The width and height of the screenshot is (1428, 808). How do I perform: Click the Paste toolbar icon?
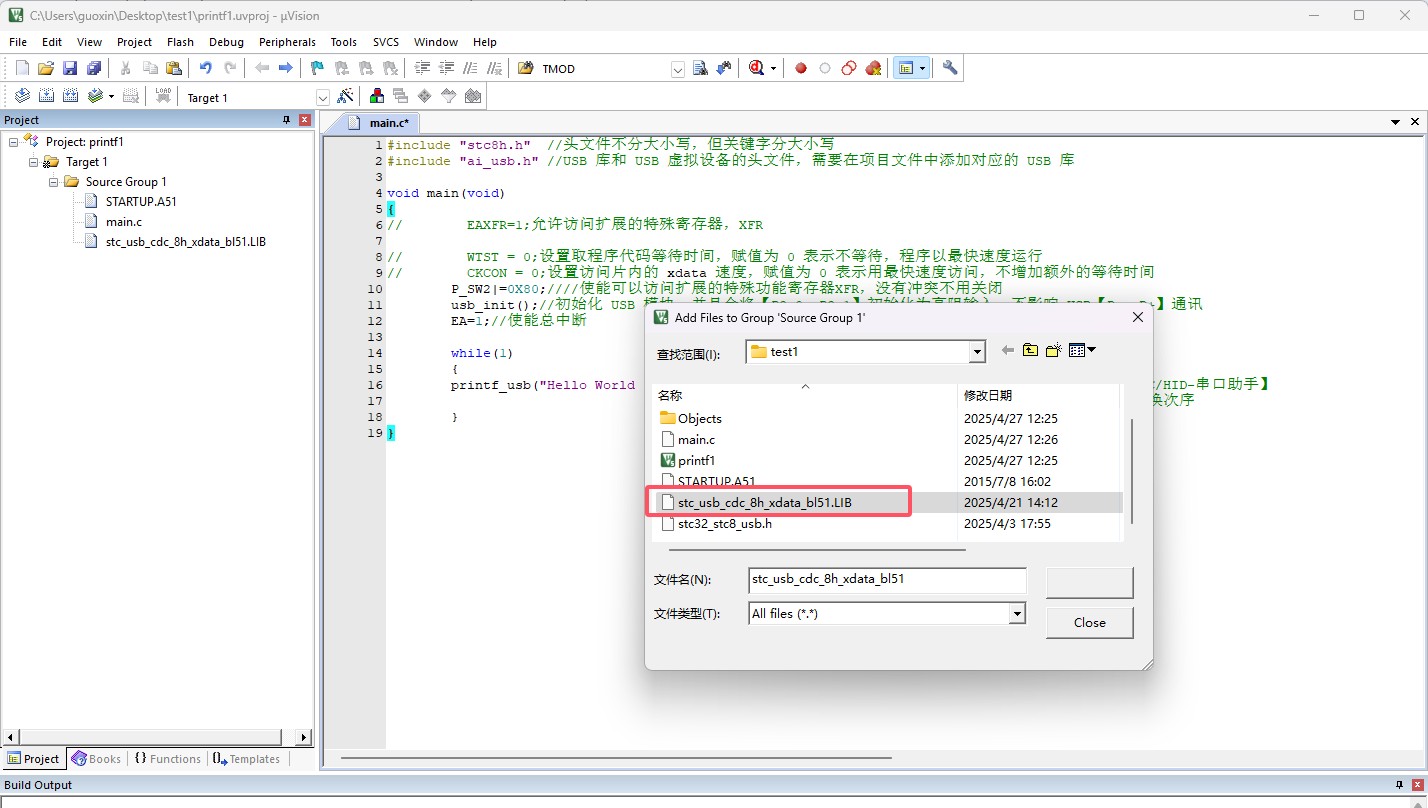click(174, 68)
